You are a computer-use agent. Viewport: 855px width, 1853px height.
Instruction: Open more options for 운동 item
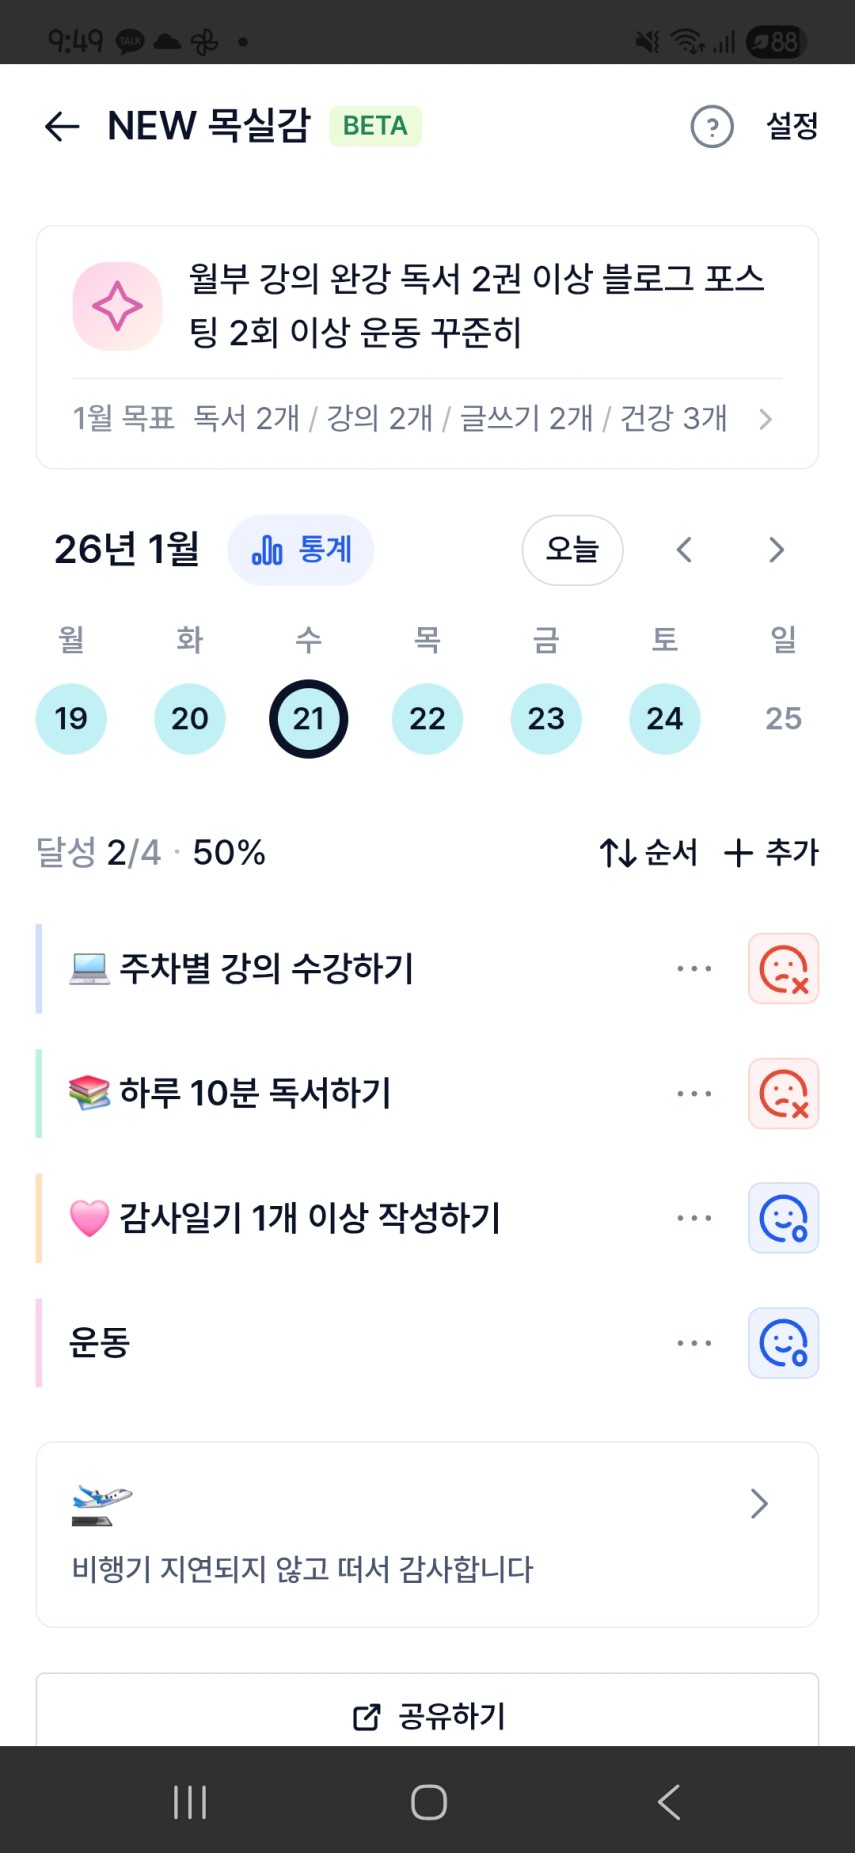click(694, 1343)
